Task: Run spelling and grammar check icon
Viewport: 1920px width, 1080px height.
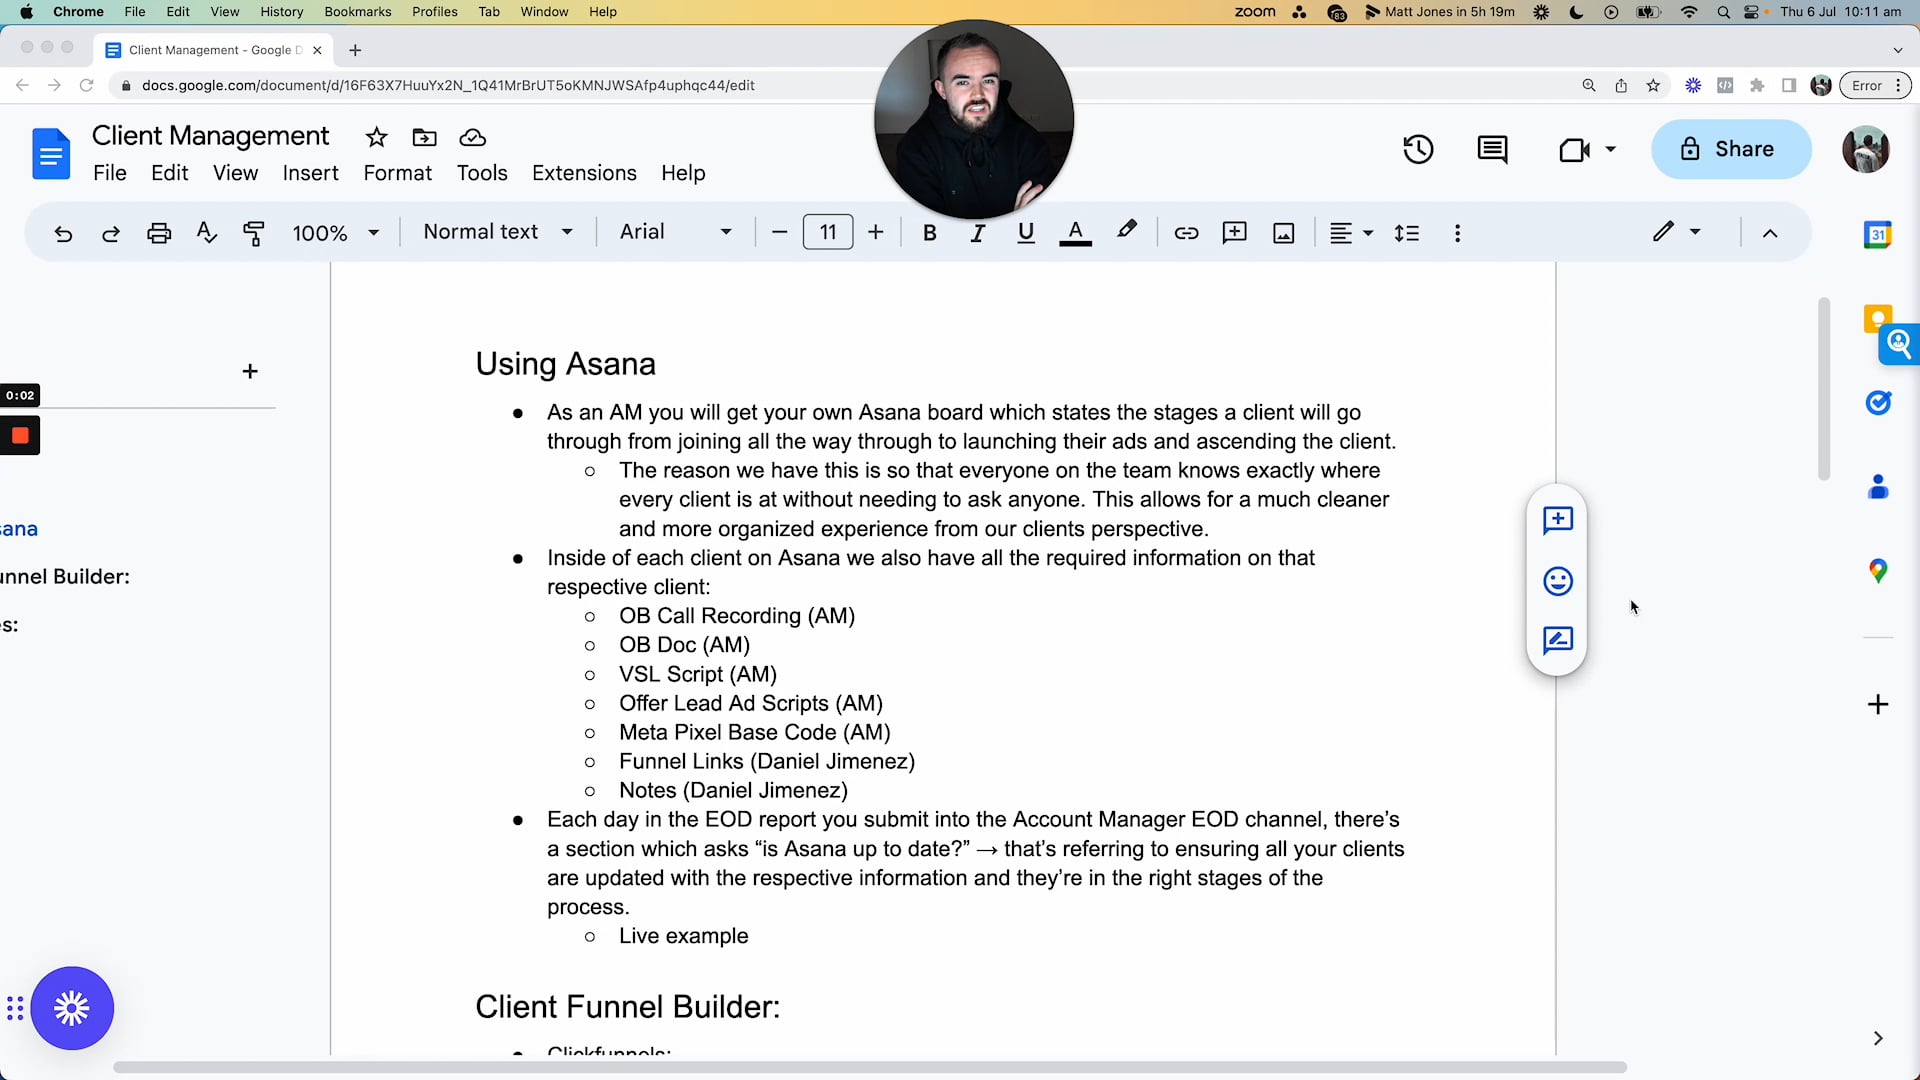Action: pos(207,233)
